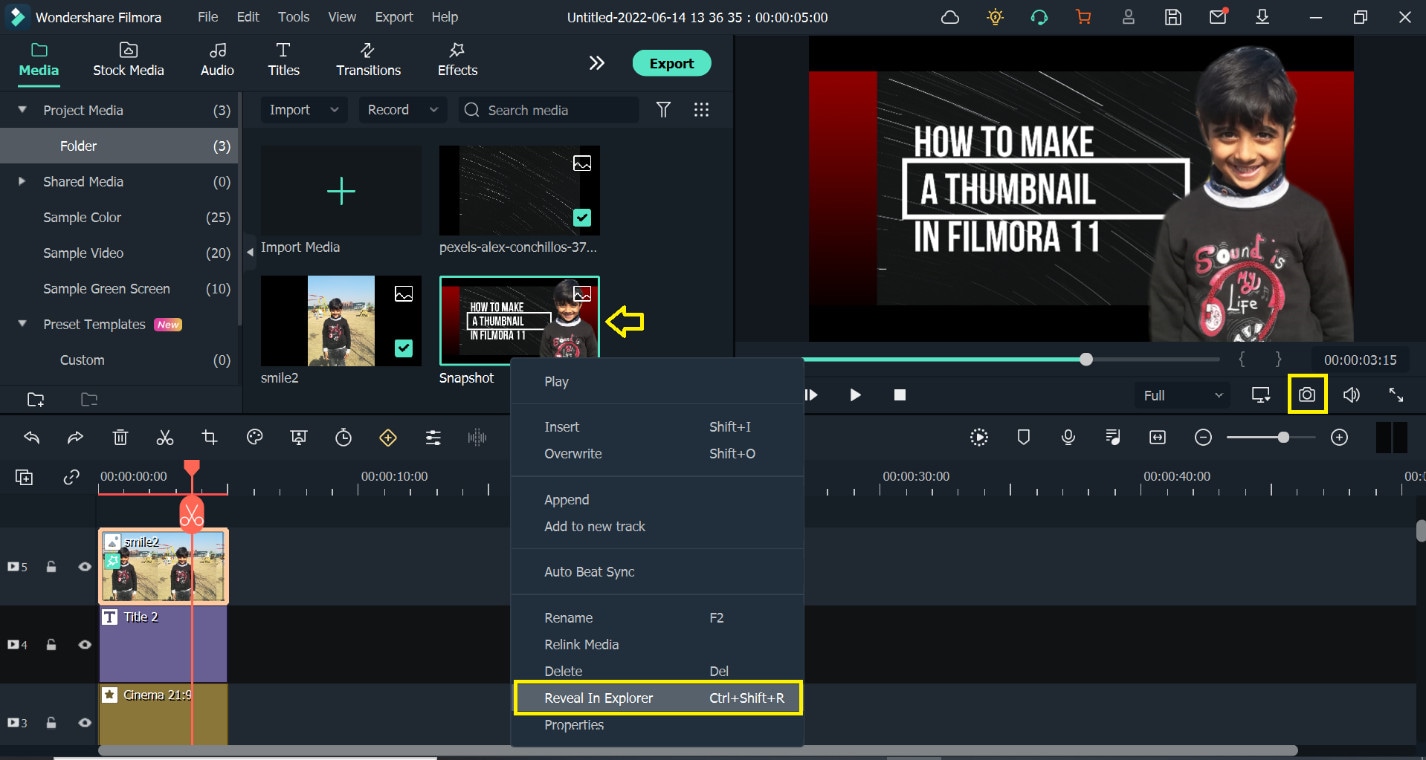Viewport: 1426px width, 760px height.
Task: Toggle the auto ripple link icon
Action: click(x=71, y=477)
